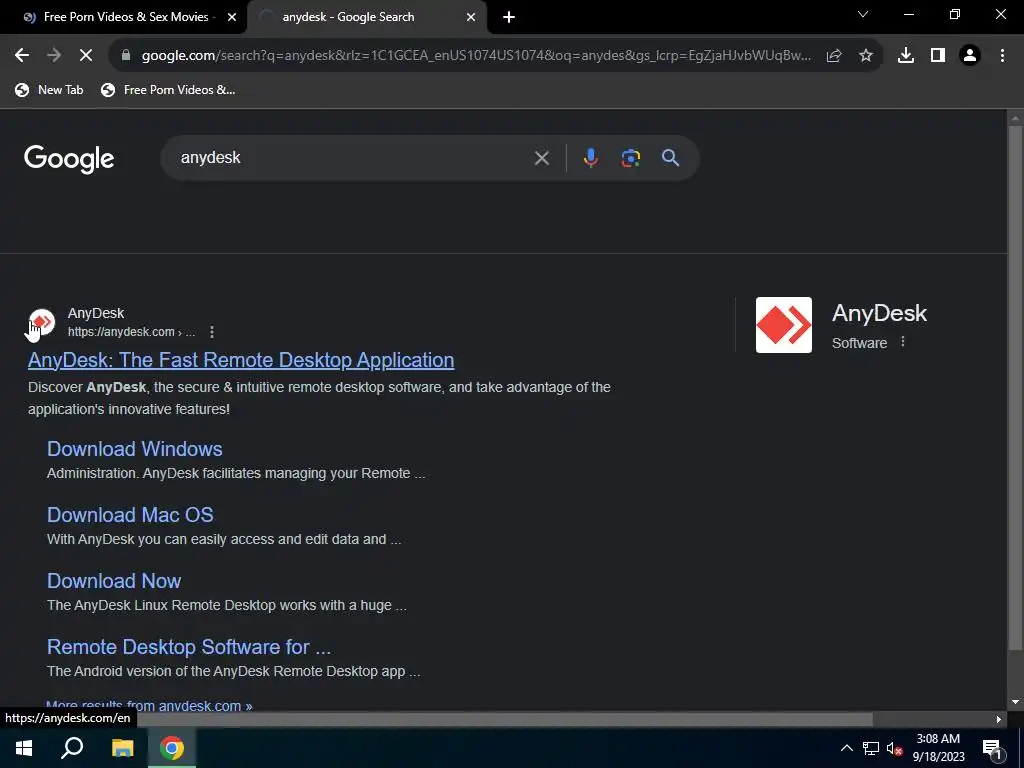Clear the search box with X
This screenshot has height=768, width=1024.
point(541,157)
